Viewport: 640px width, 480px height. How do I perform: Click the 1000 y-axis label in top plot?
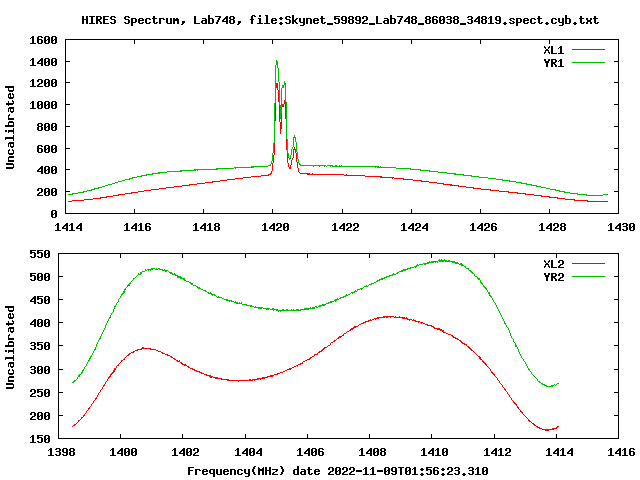click(x=43, y=105)
